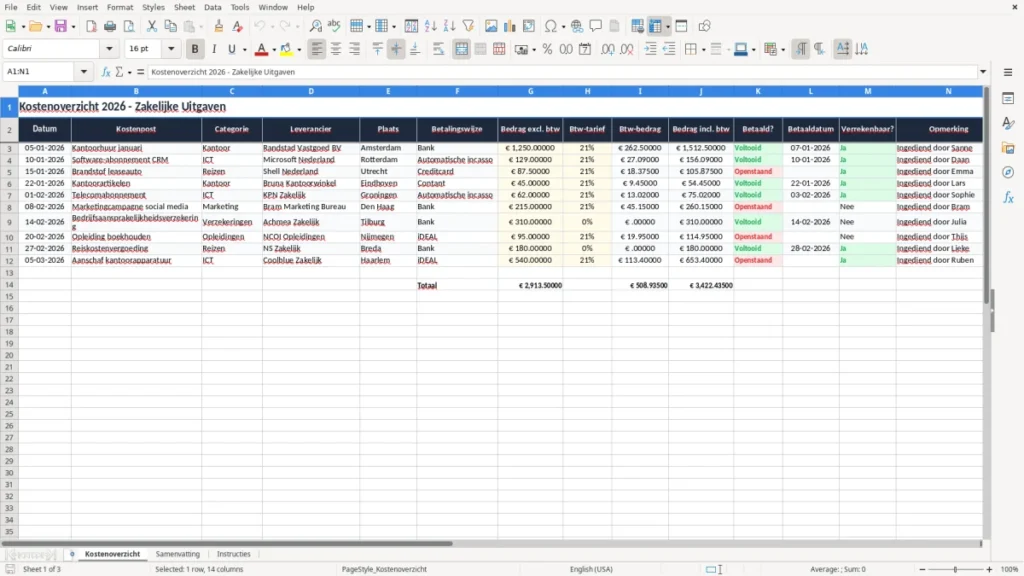Save the document with the Save icon

click(60, 26)
